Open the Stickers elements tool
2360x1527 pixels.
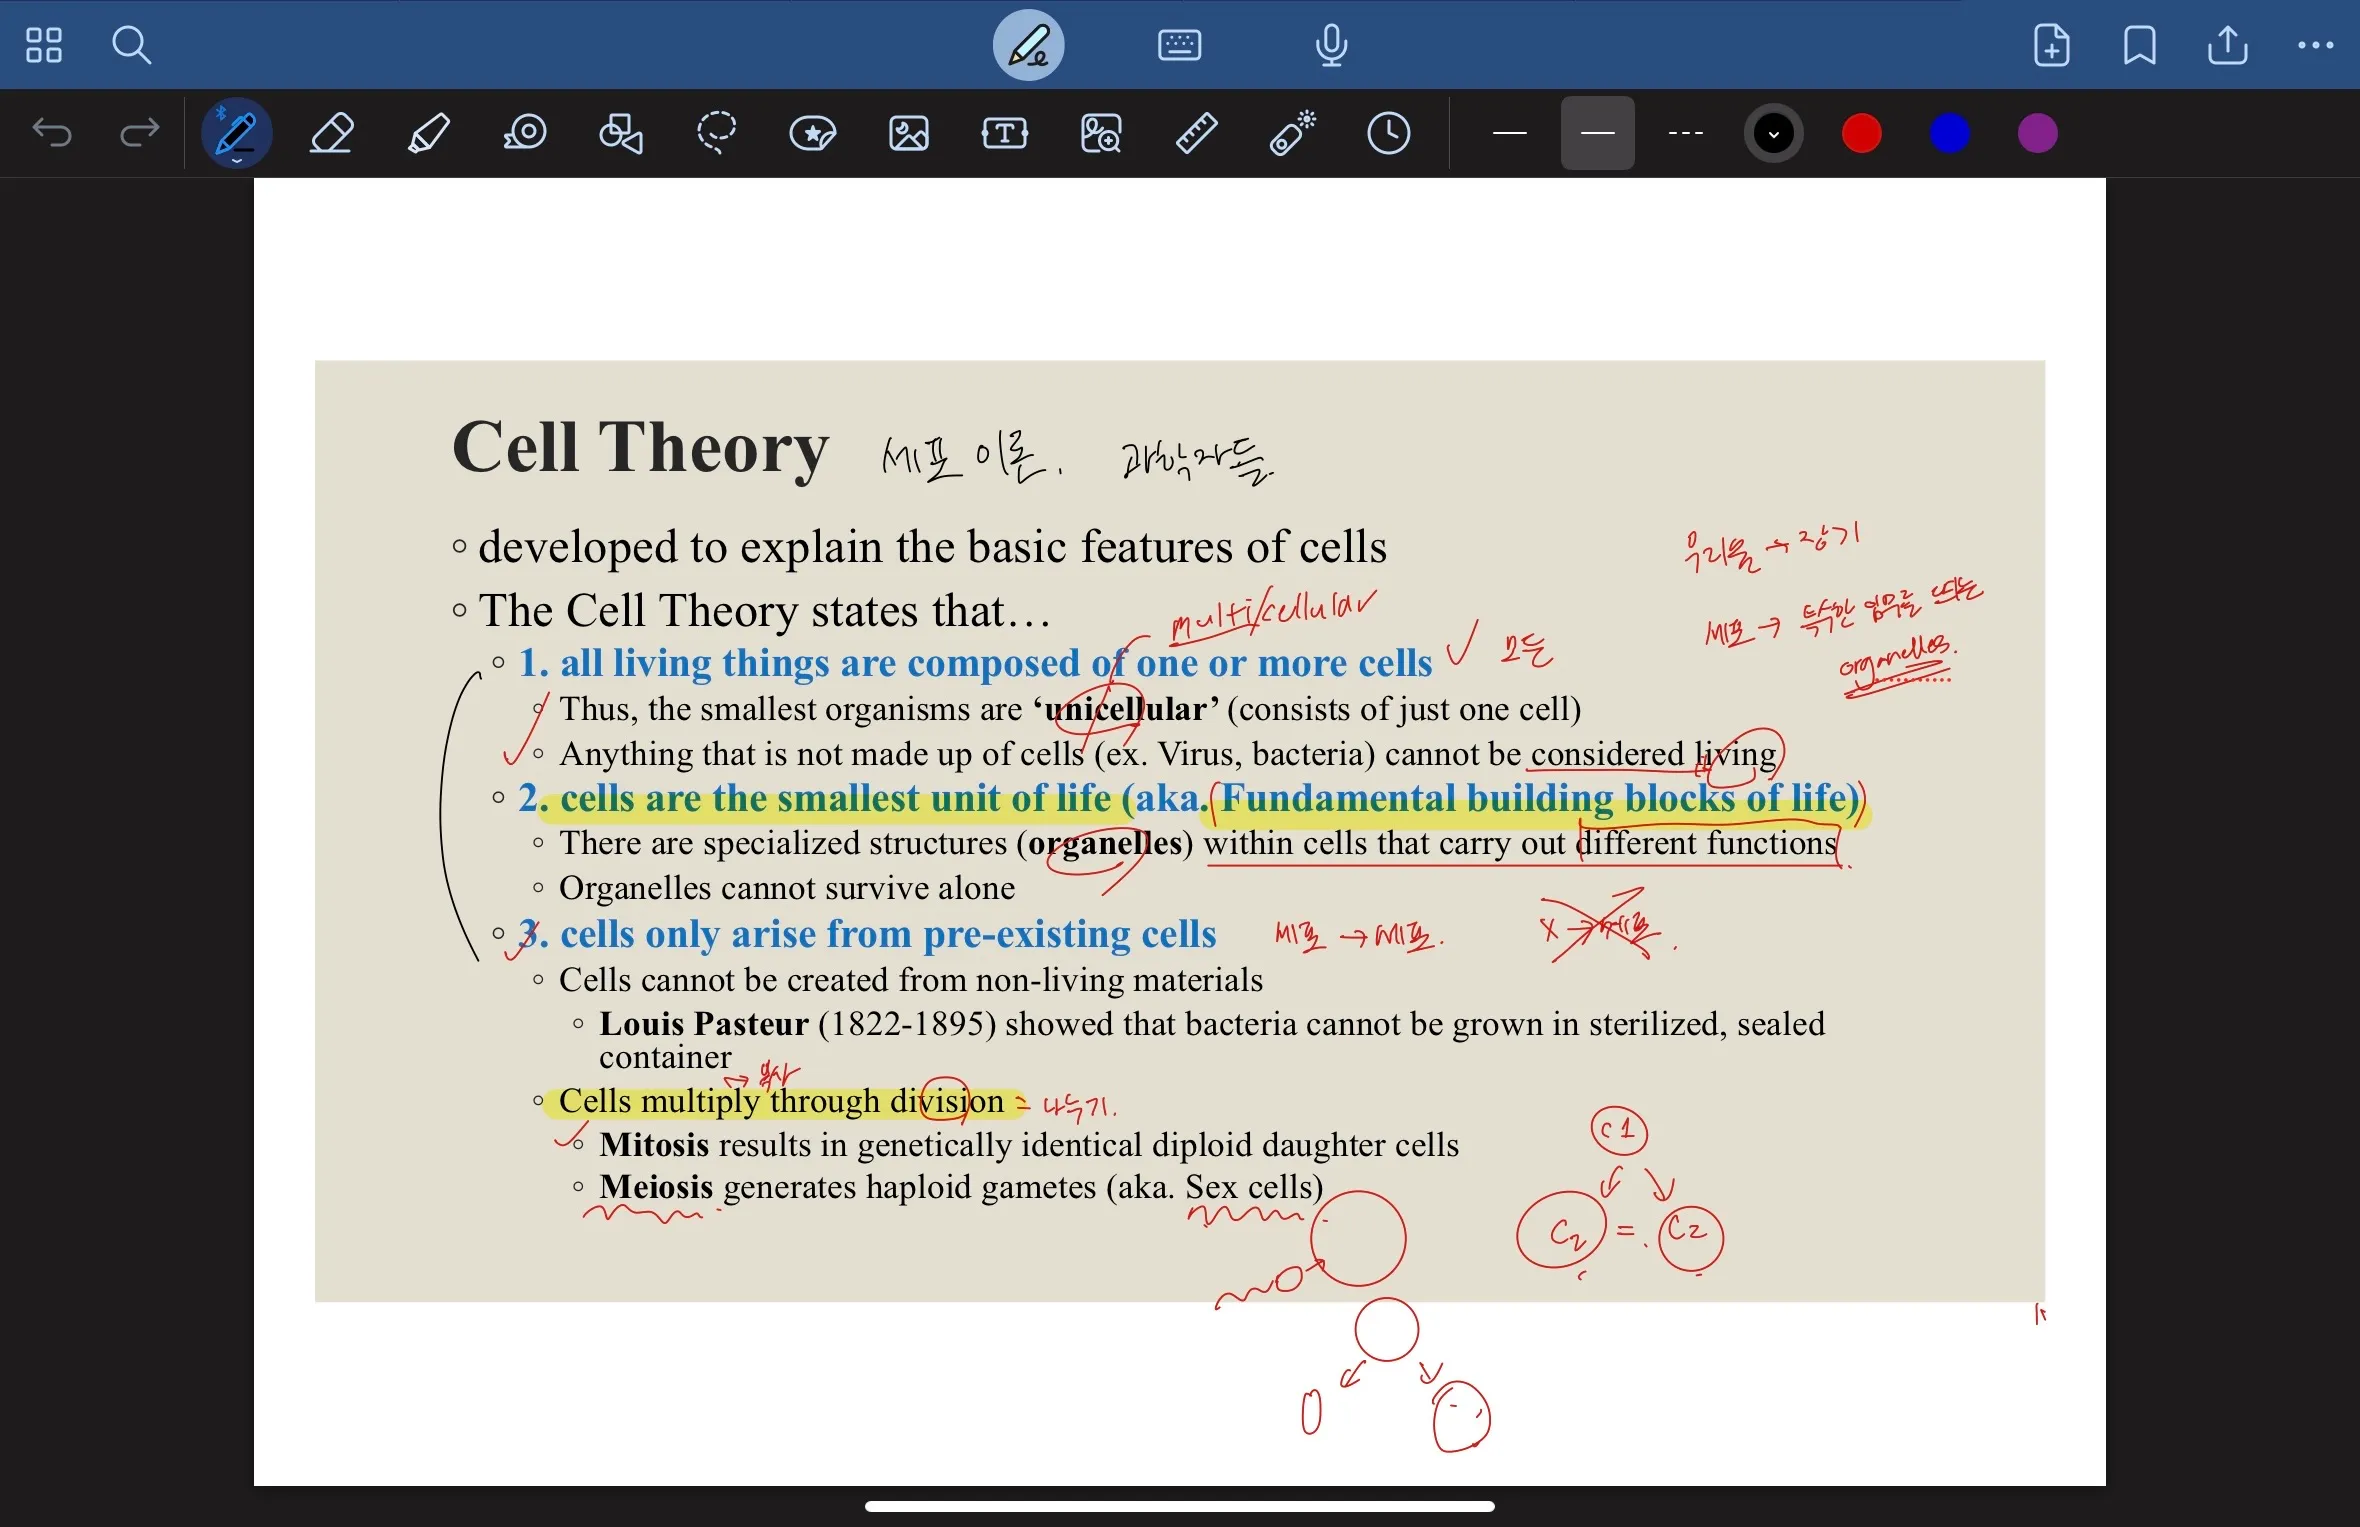[x=813, y=133]
